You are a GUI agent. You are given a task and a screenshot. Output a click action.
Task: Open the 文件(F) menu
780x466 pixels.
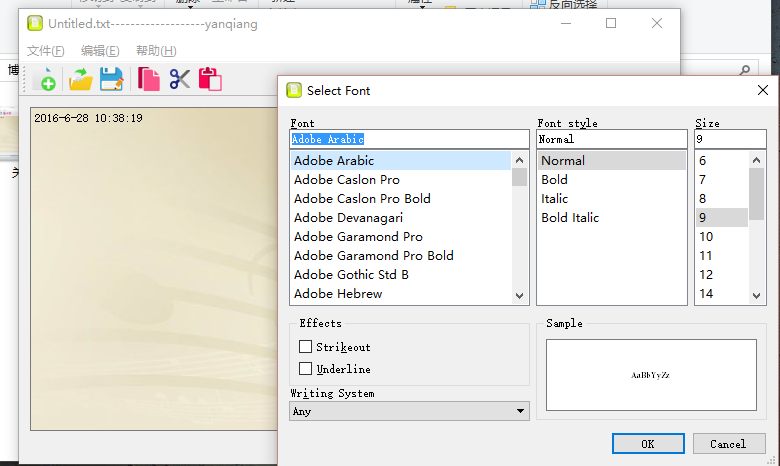coord(45,51)
